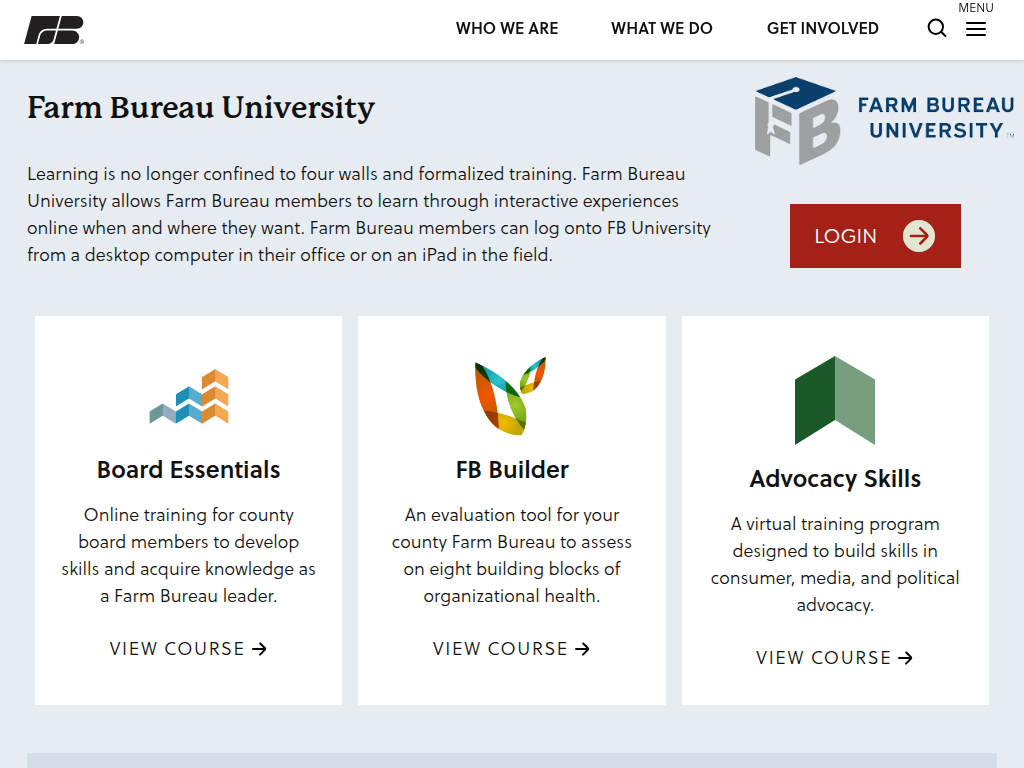Viewport: 1024px width, 768px height.
Task: Open the site search magnifier icon
Action: click(x=936, y=28)
